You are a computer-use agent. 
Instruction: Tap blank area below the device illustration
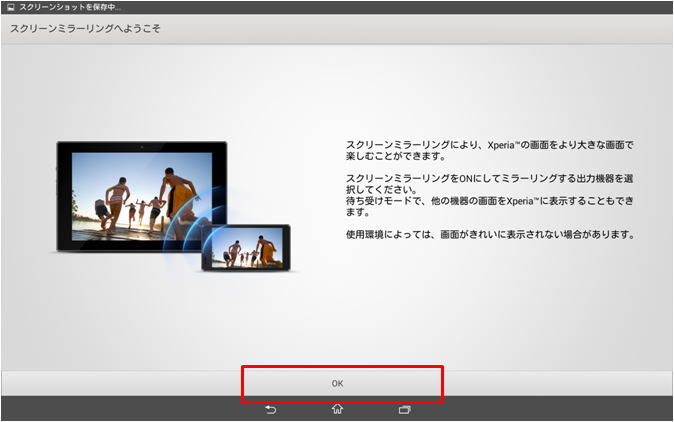(170, 320)
